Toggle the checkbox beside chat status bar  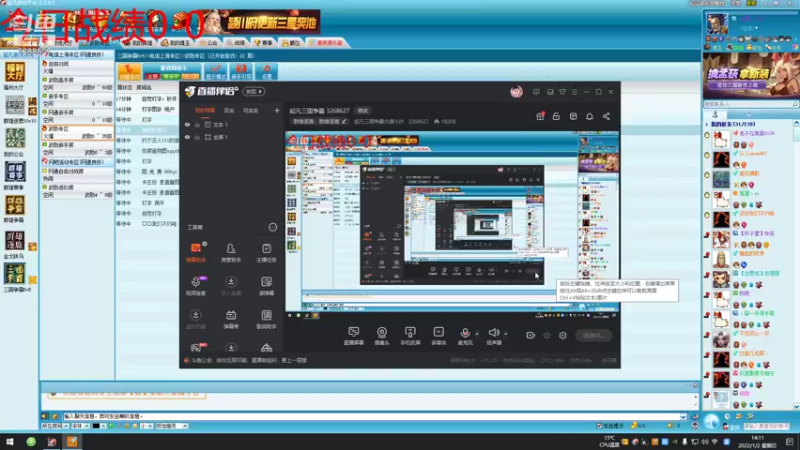tap(599, 426)
